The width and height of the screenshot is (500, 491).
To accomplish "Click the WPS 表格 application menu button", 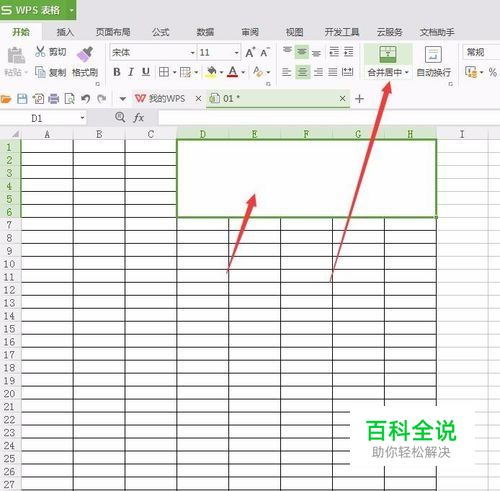I will pos(38,10).
